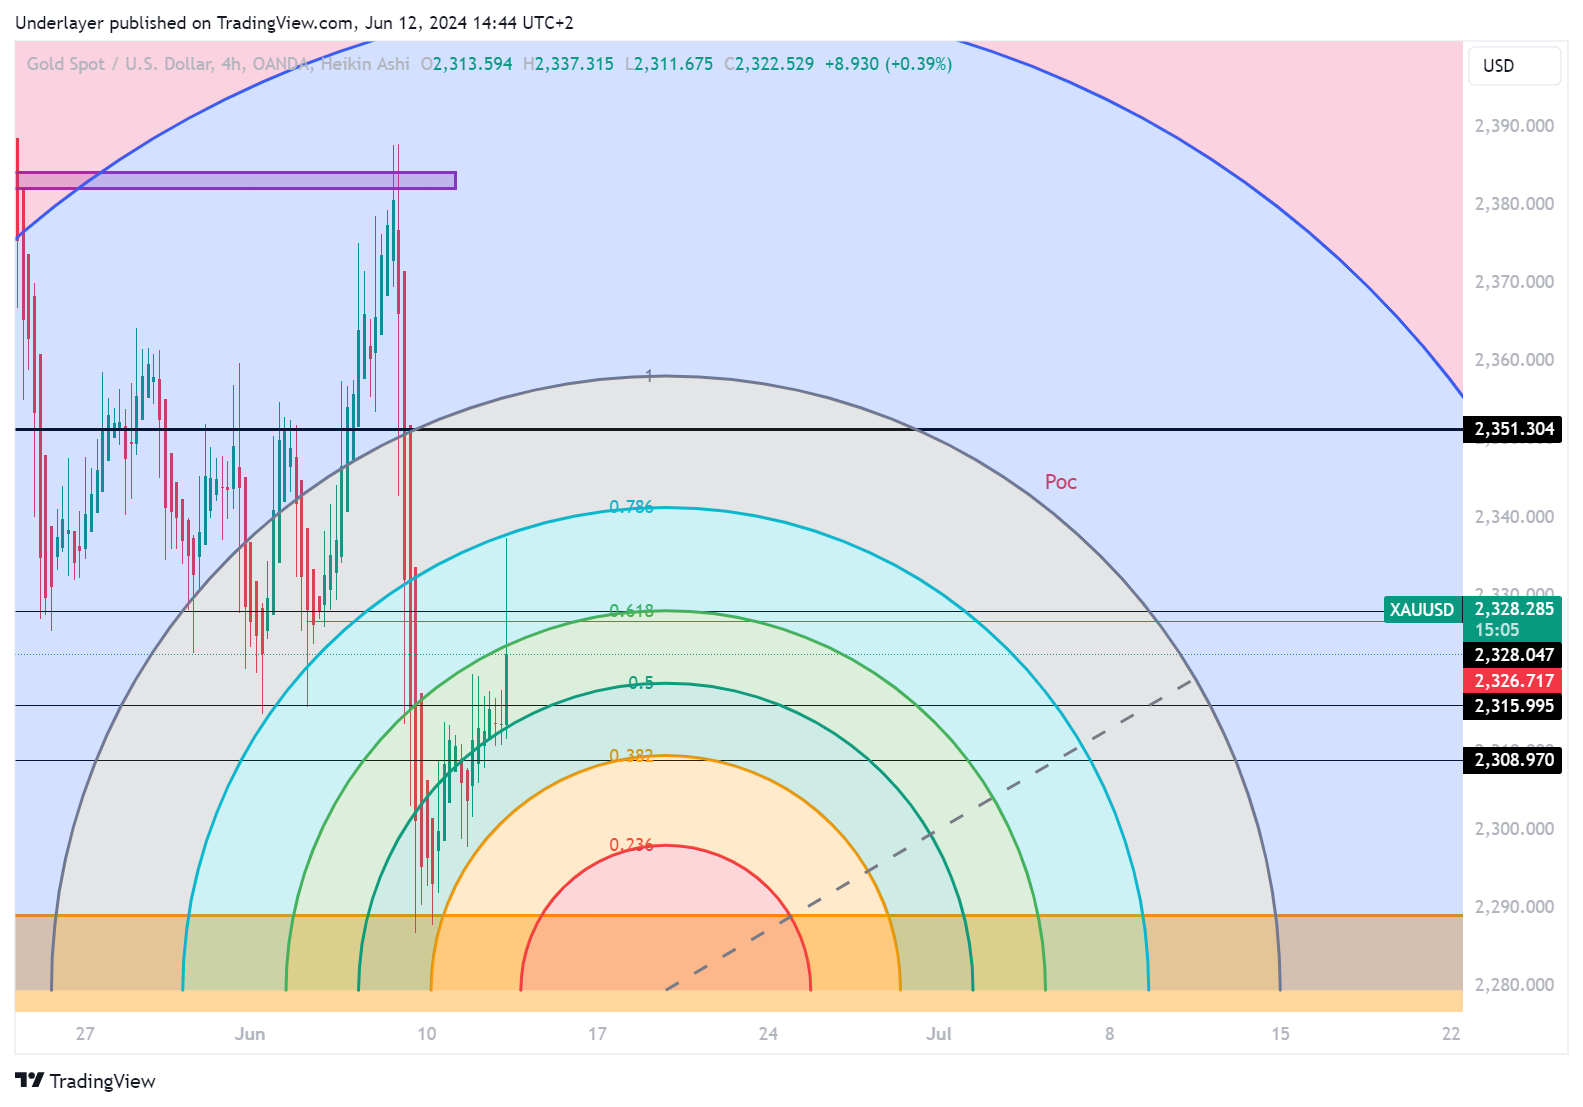Click the 2,300.000 price axis label
Viewport: 1583px width, 1107px height.
[1514, 829]
